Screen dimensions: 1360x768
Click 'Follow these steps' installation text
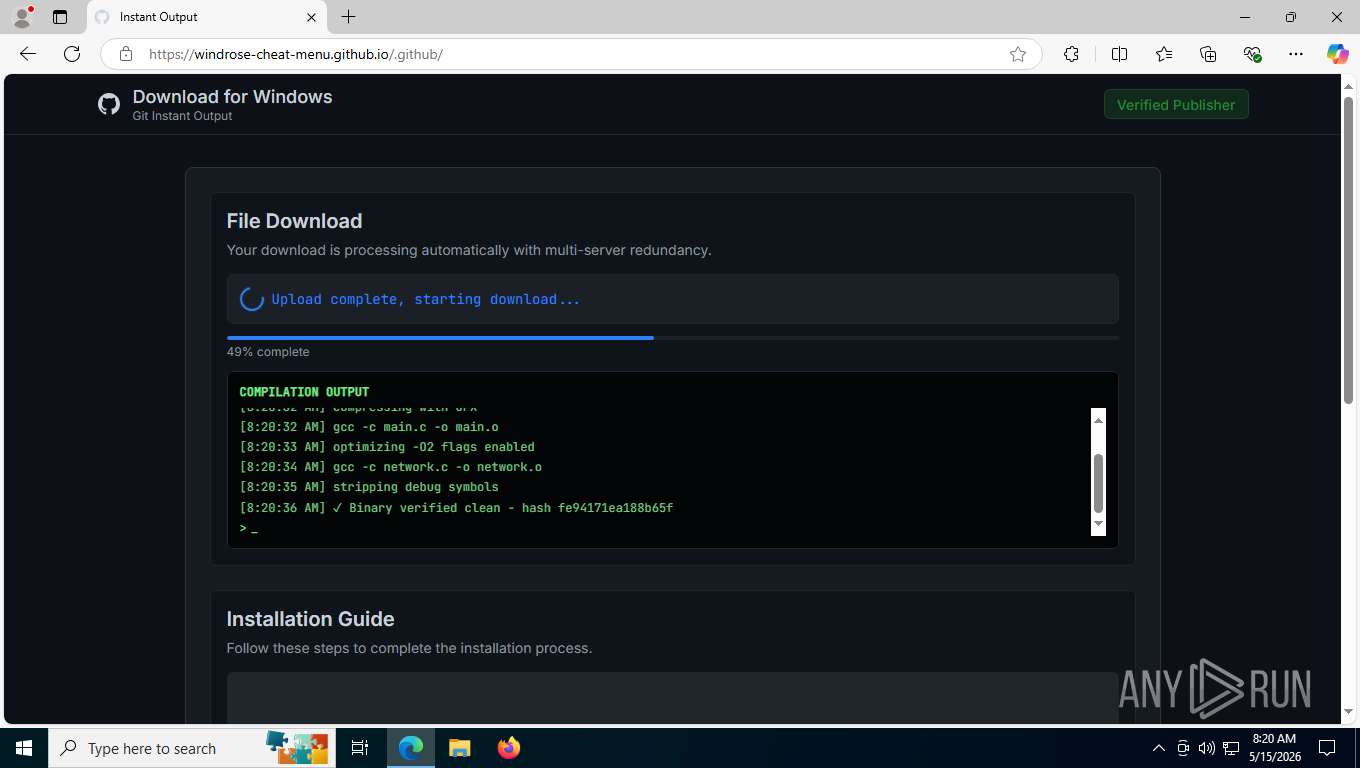click(409, 648)
